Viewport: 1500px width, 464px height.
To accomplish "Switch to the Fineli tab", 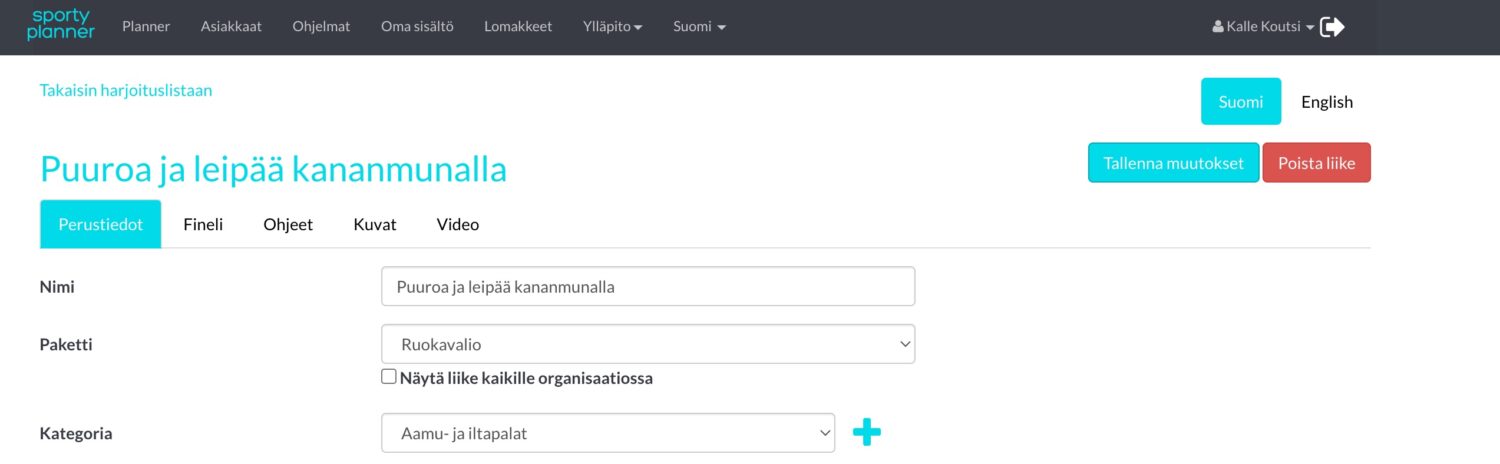I will (x=203, y=224).
